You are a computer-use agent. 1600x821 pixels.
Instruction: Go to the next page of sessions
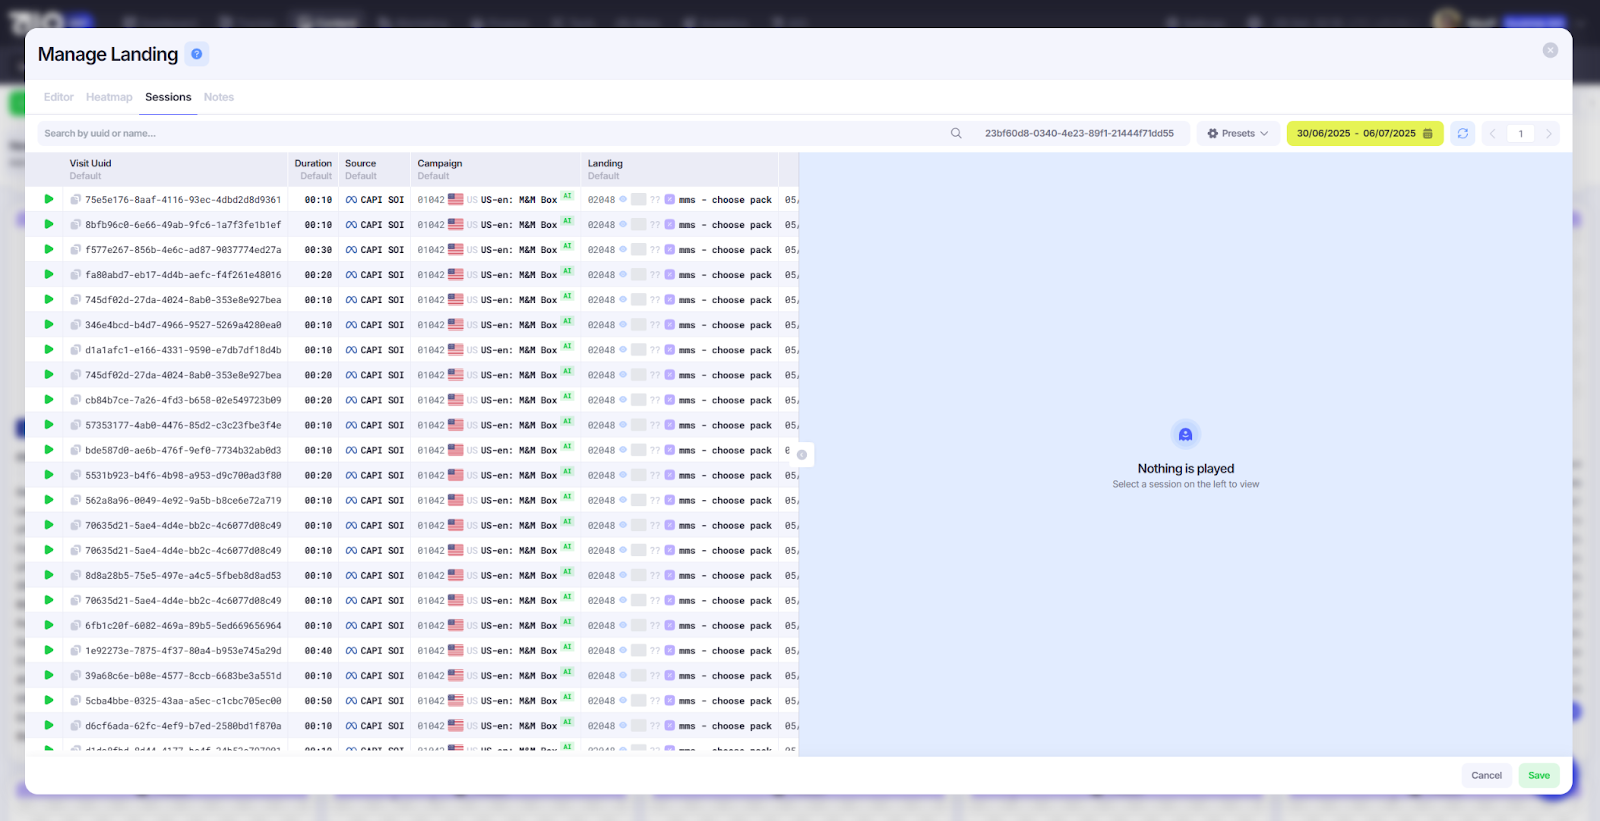click(1549, 134)
